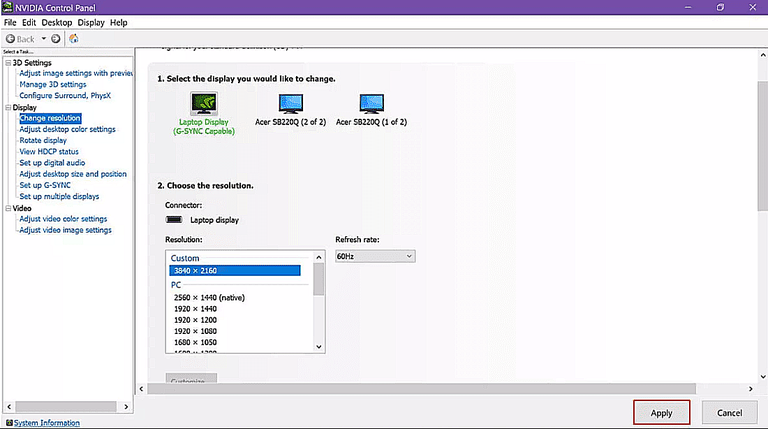
Task: Click the main panel scroll up arrow
Action: (x=763, y=55)
